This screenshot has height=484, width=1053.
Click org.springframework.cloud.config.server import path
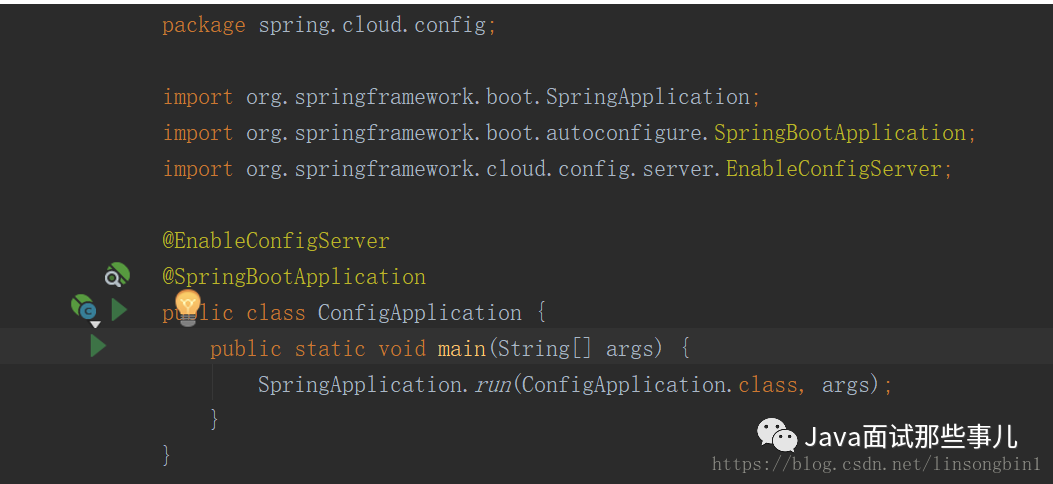click(x=479, y=168)
